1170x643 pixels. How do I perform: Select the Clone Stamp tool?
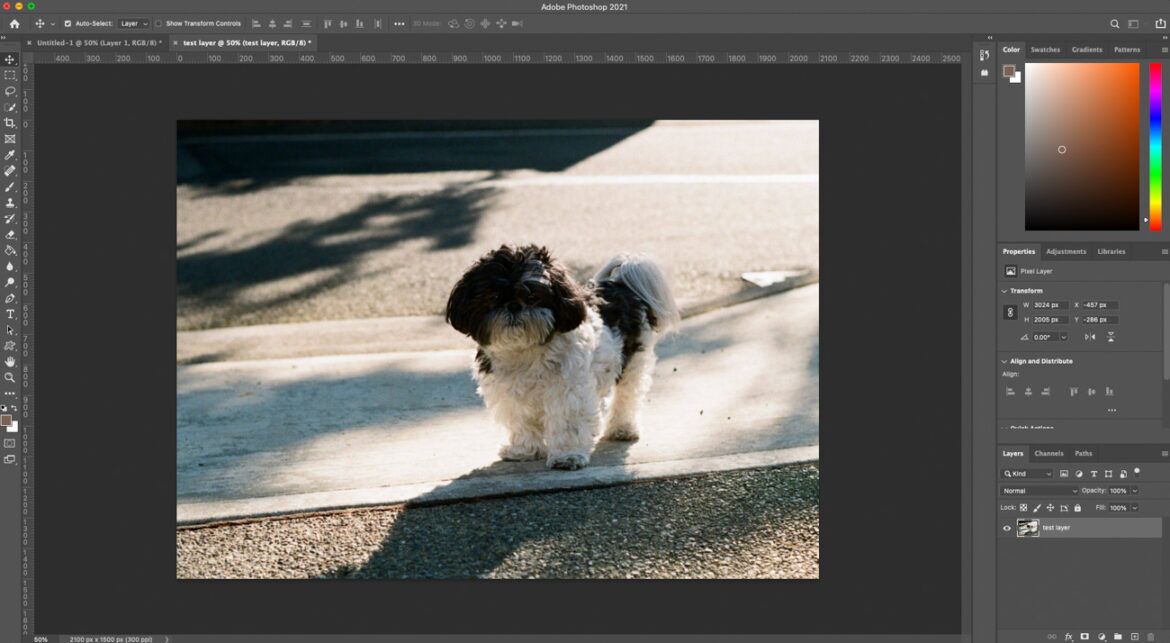pos(10,202)
